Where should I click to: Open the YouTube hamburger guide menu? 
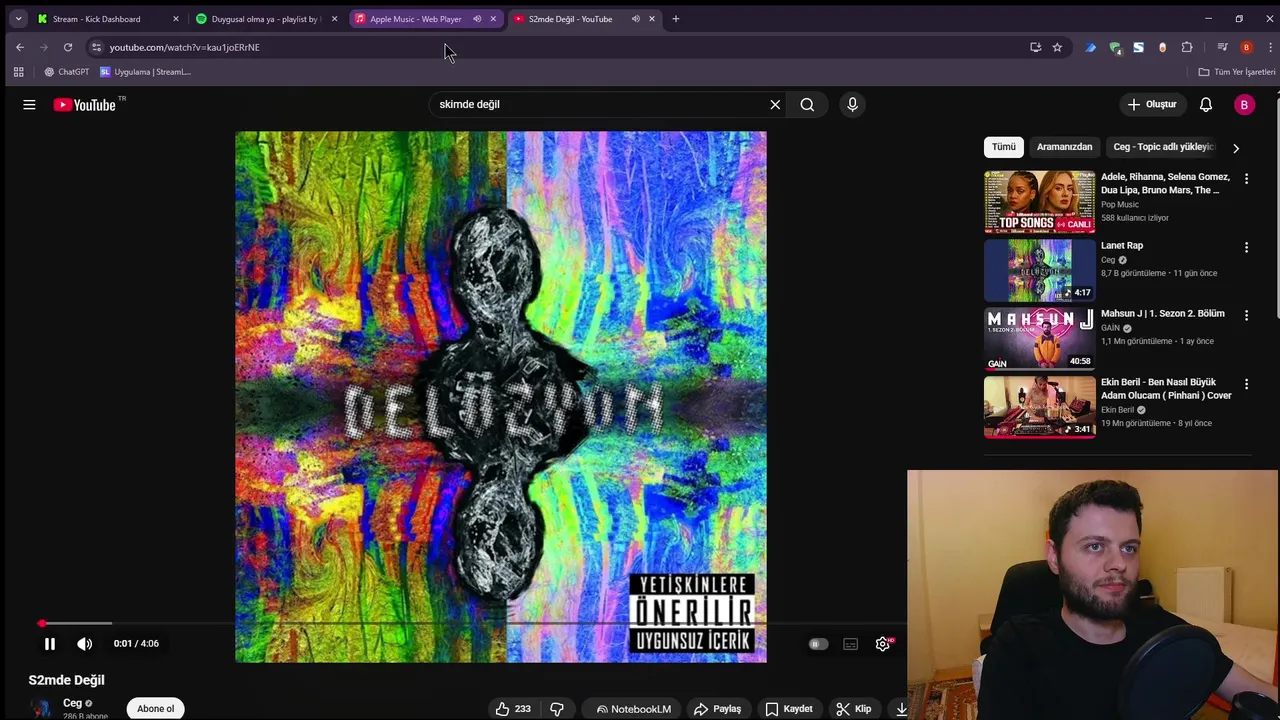tap(29, 104)
